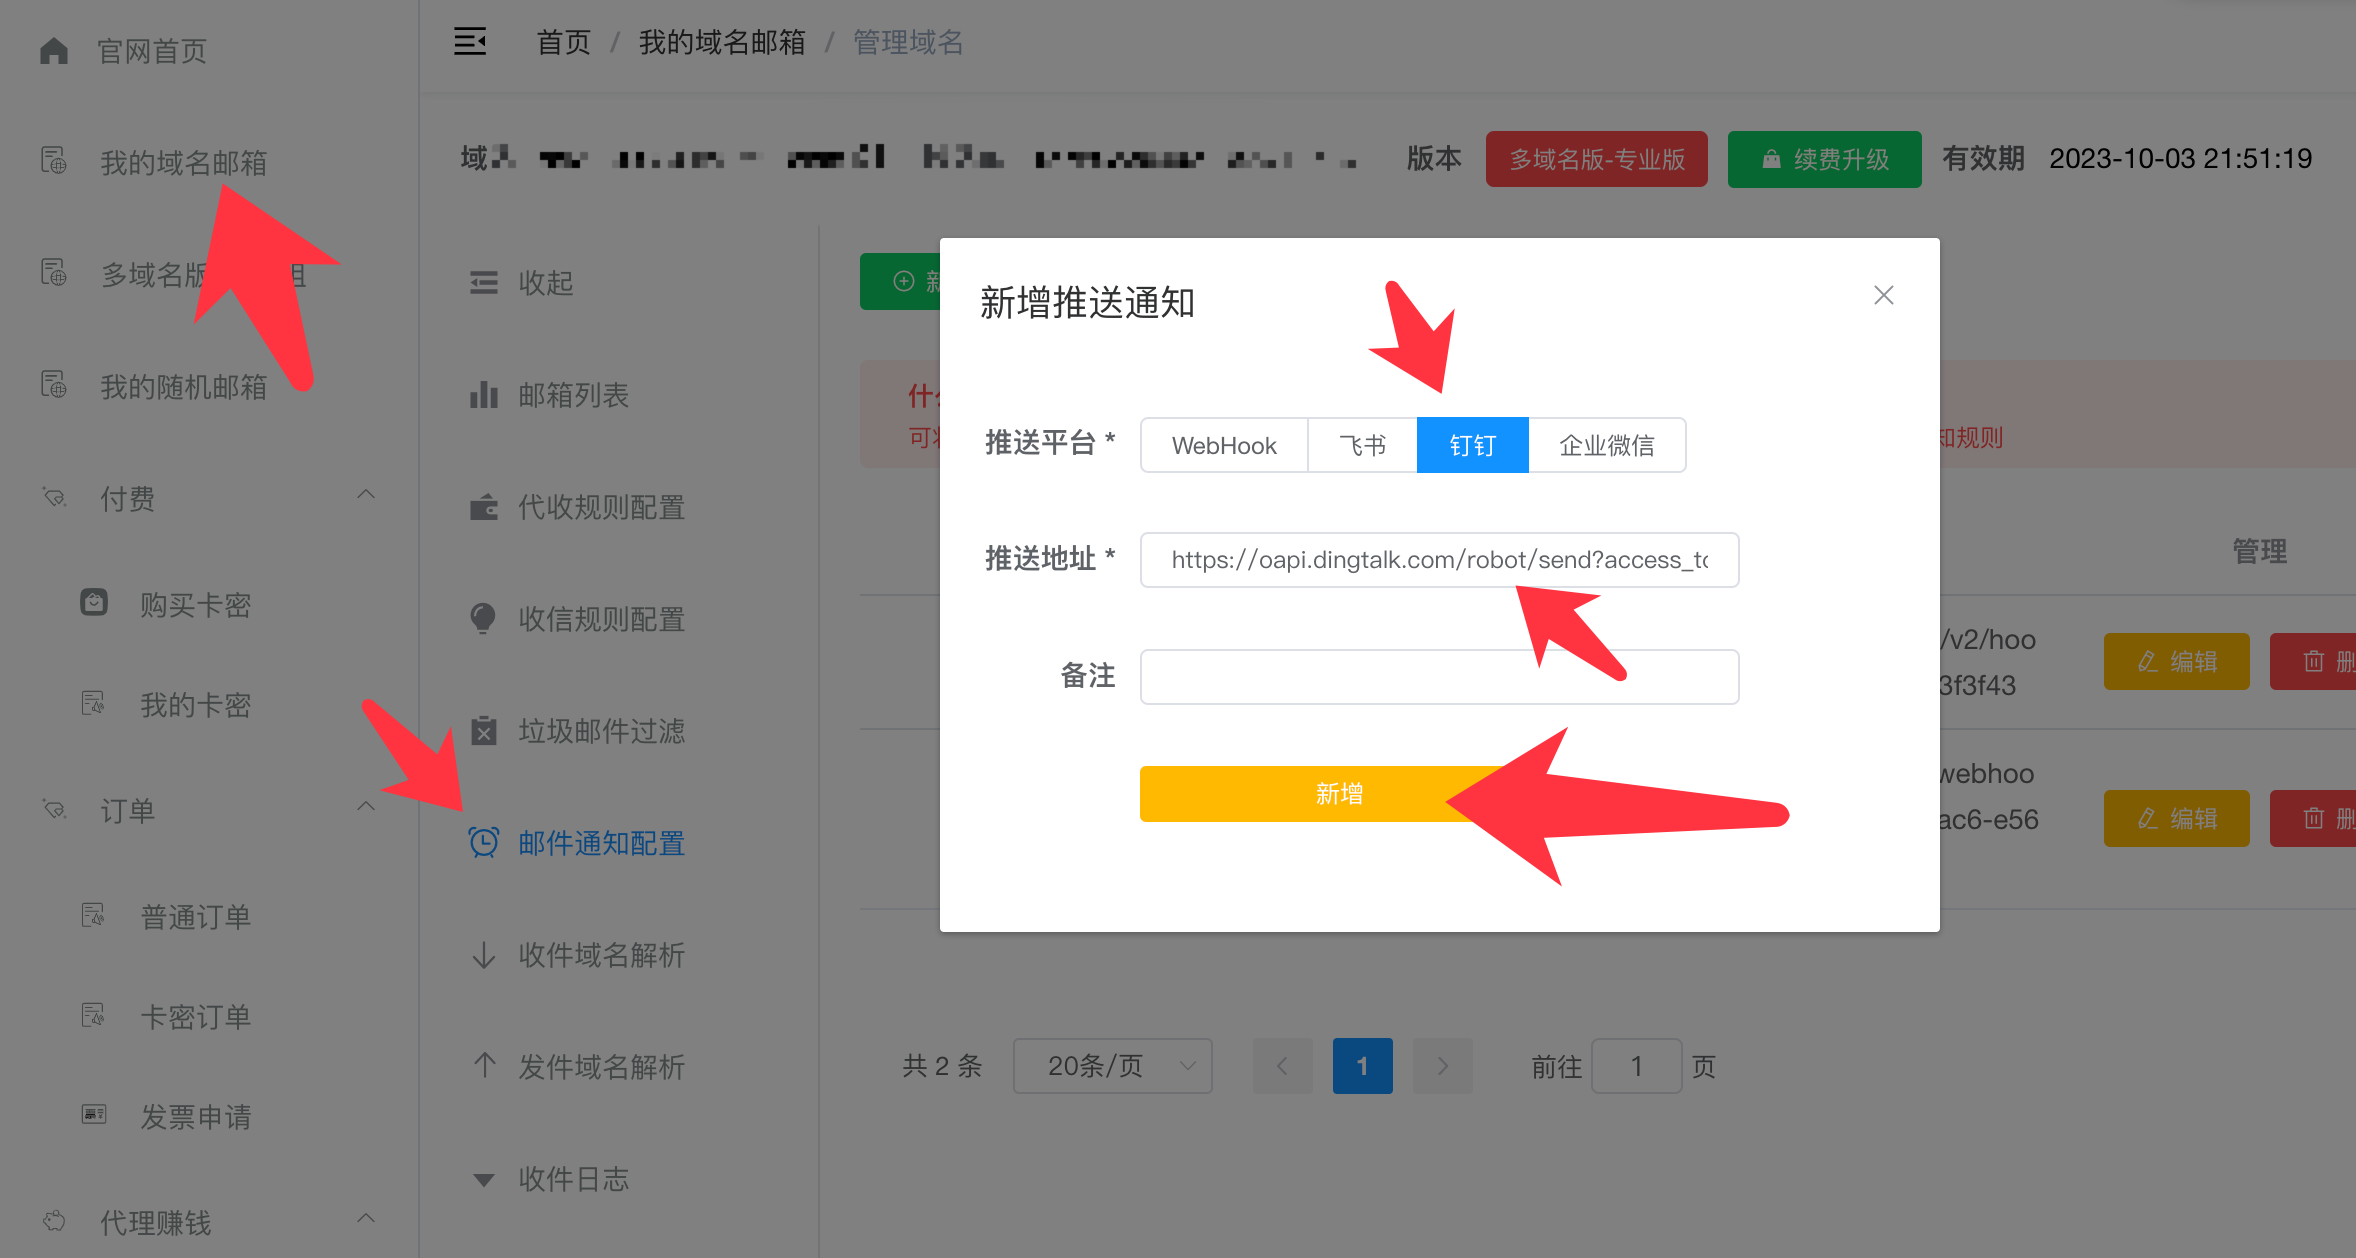The height and width of the screenshot is (1258, 2356).
Task: Open 普通订单 in the sidebar
Action: (195, 917)
